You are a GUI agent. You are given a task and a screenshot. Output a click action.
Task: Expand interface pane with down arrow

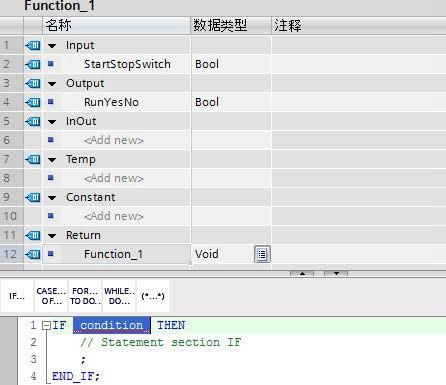[x=336, y=273]
